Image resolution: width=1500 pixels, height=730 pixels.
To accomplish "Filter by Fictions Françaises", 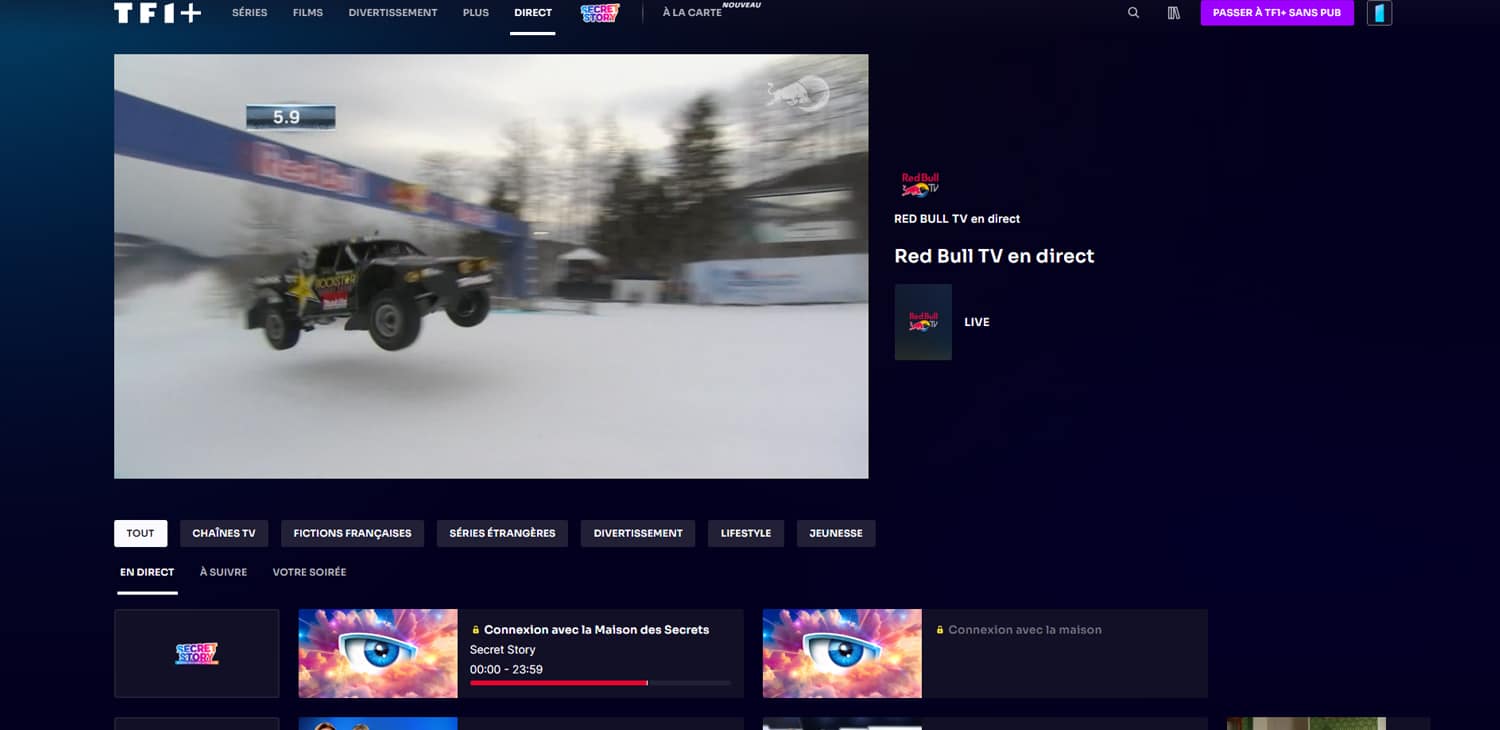I will click(352, 533).
